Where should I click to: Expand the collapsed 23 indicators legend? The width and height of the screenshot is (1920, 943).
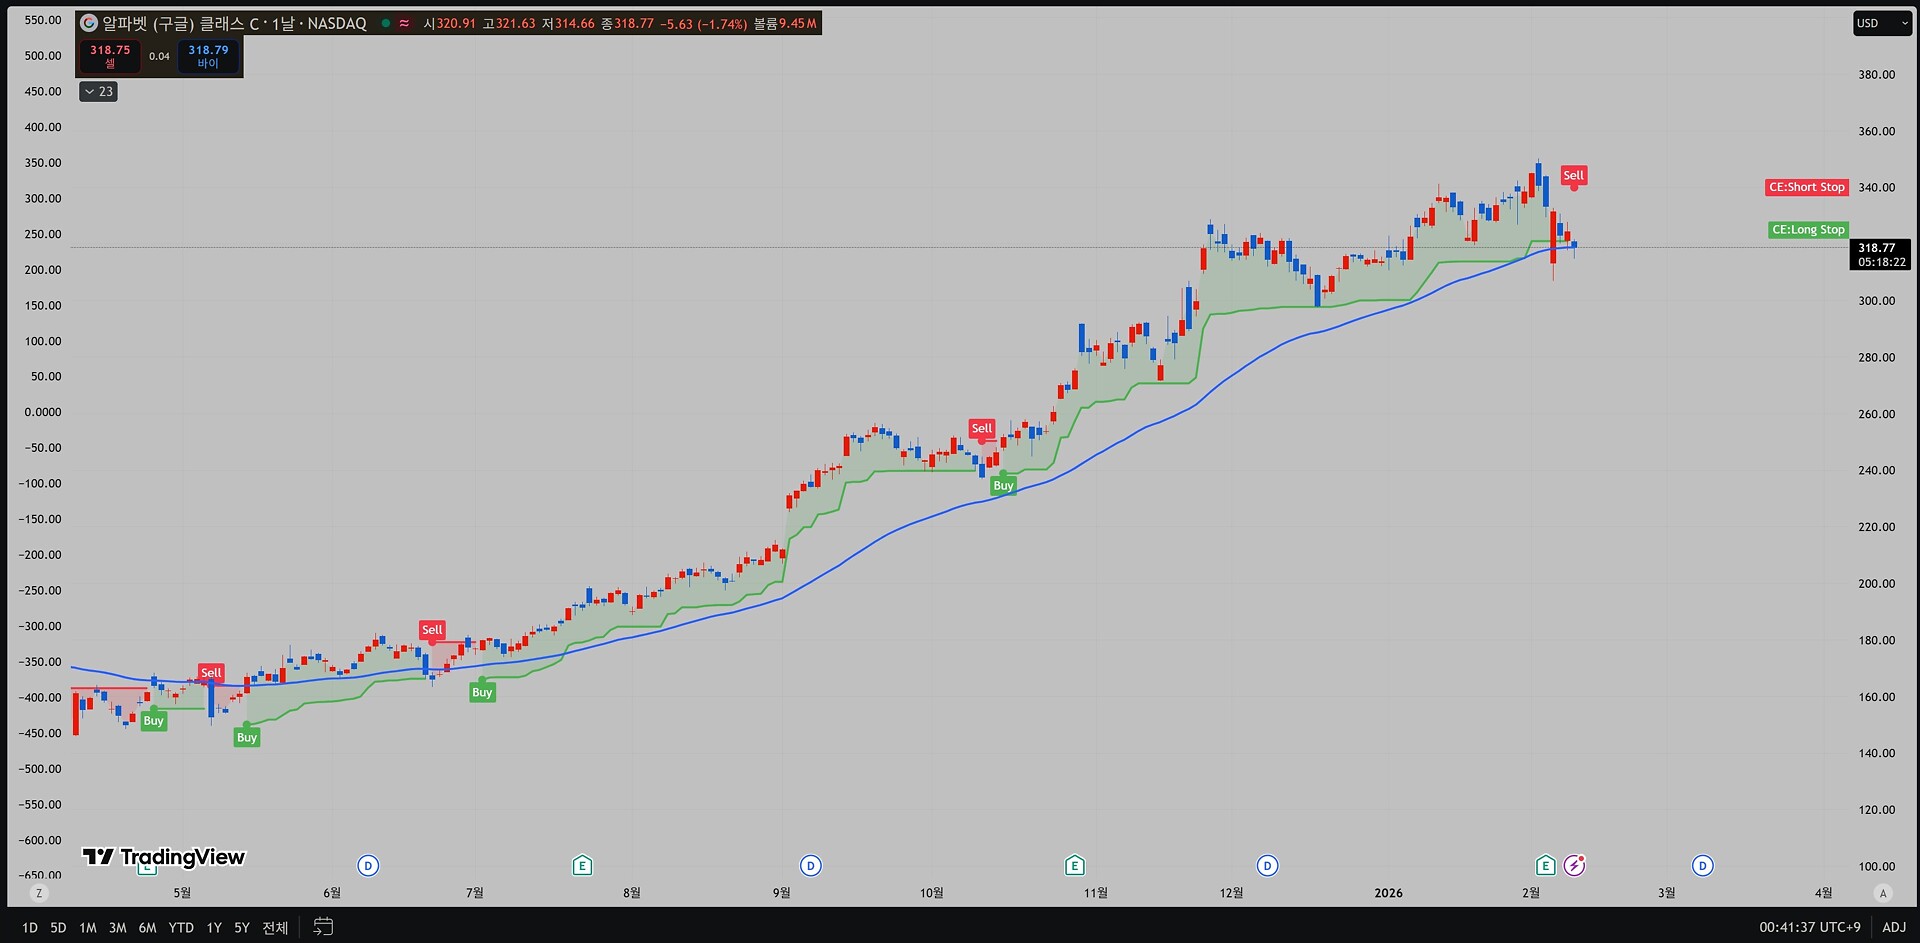coord(98,91)
